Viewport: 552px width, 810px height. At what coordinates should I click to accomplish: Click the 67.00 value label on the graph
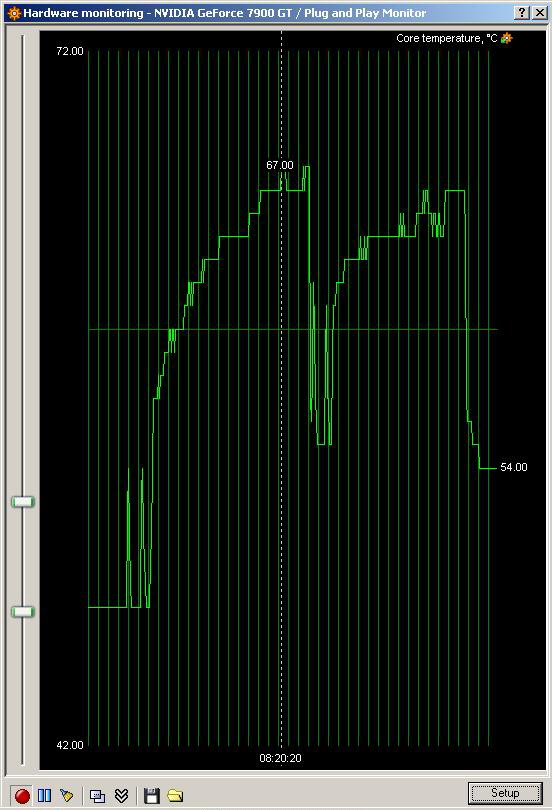click(x=279, y=165)
